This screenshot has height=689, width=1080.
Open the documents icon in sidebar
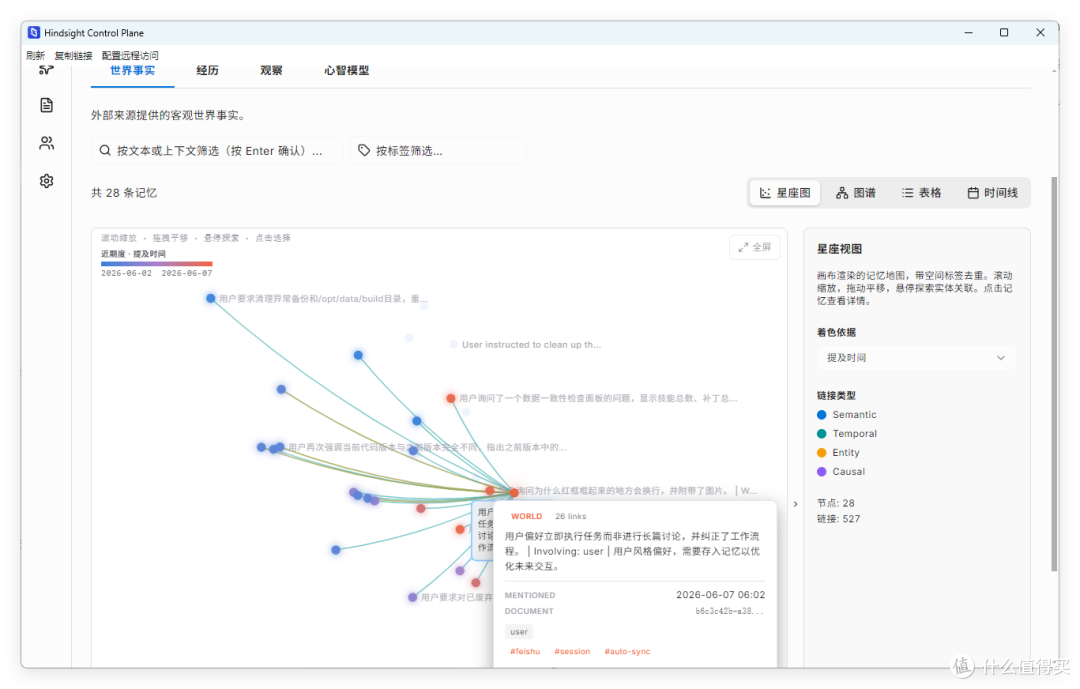pyautogui.click(x=46, y=105)
